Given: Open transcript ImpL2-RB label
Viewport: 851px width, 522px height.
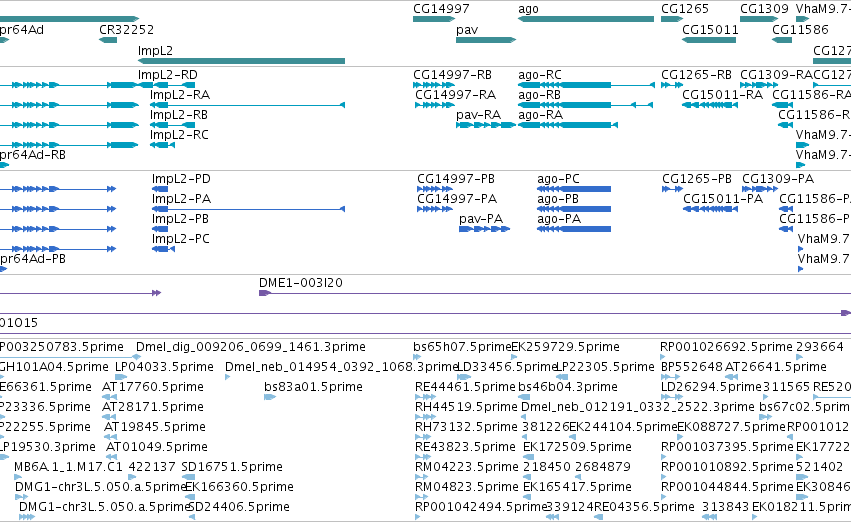Looking at the screenshot, I should pyautogui.click(x=179, y=115).
